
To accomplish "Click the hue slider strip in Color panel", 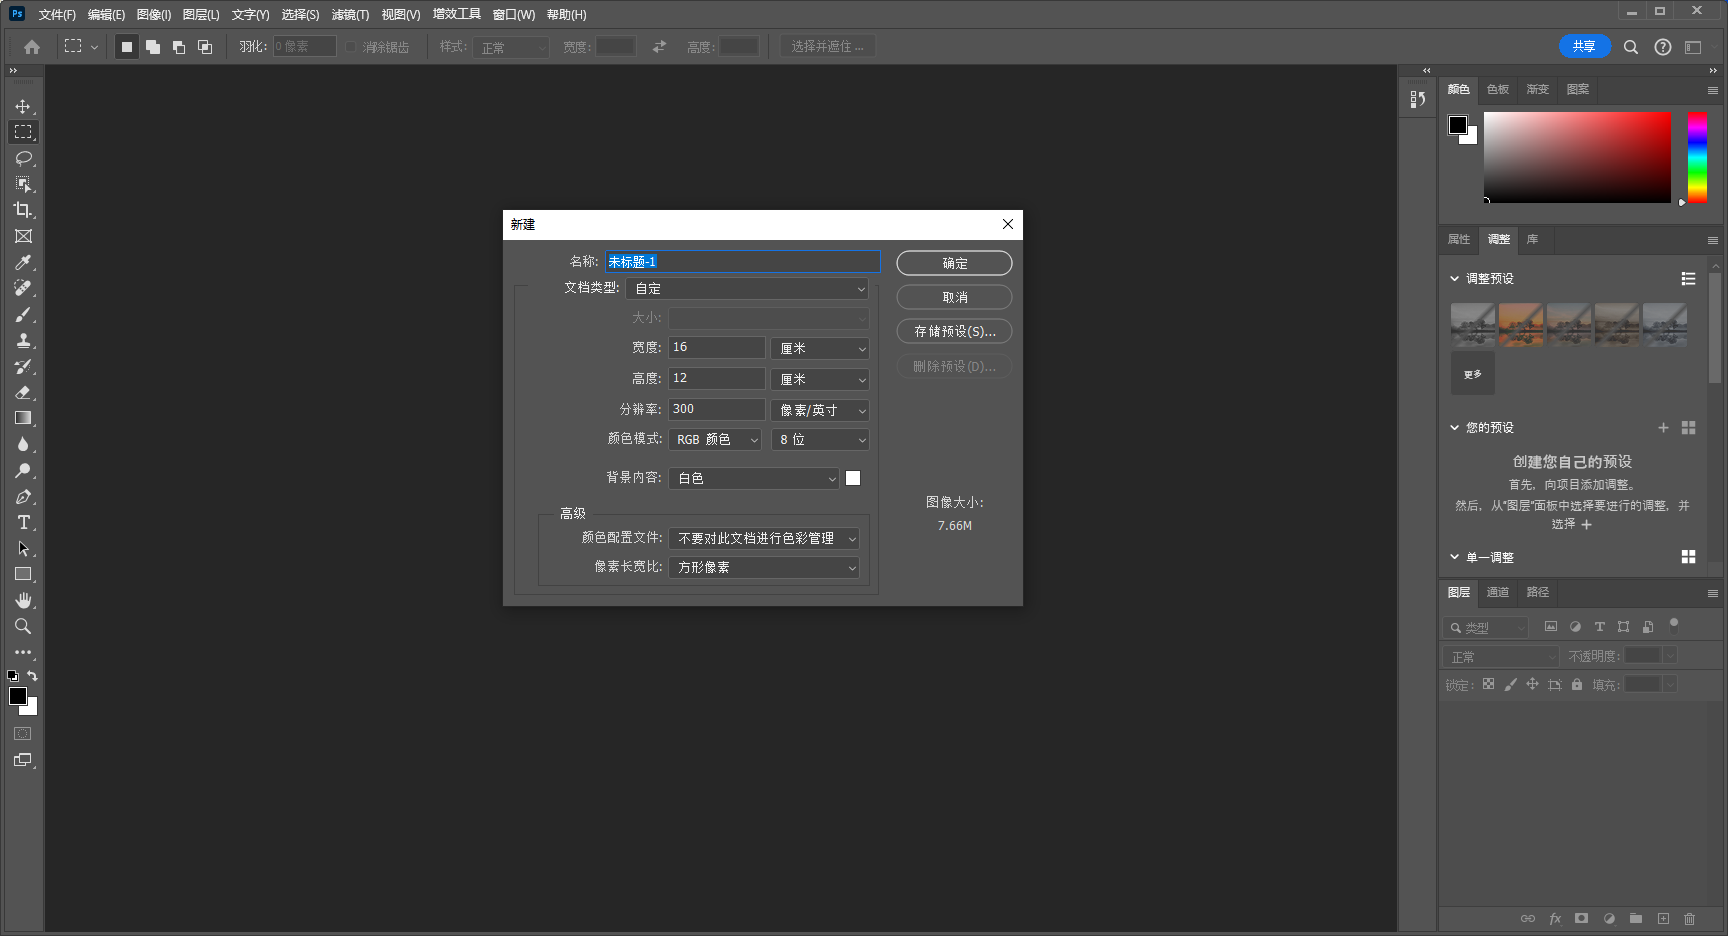I will coord(1697,157).
